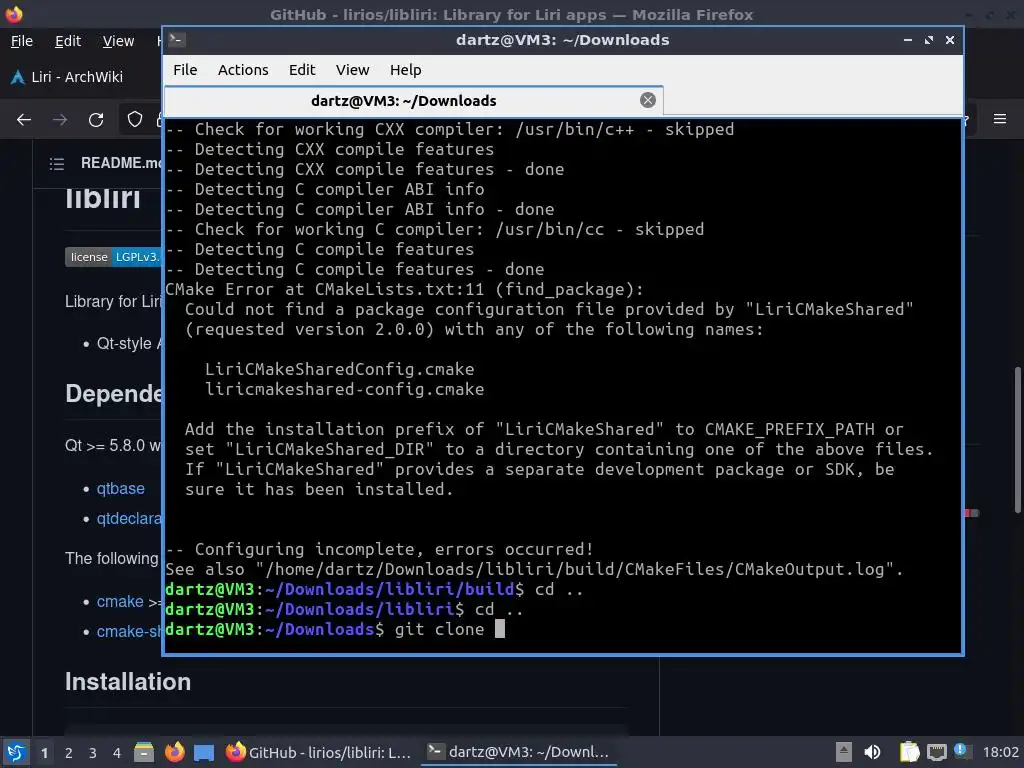Click the 'LiriCMakeSharedConfig.cmake' text in terminal
This screenshot has height=768, width=1024.
point(340,370)
